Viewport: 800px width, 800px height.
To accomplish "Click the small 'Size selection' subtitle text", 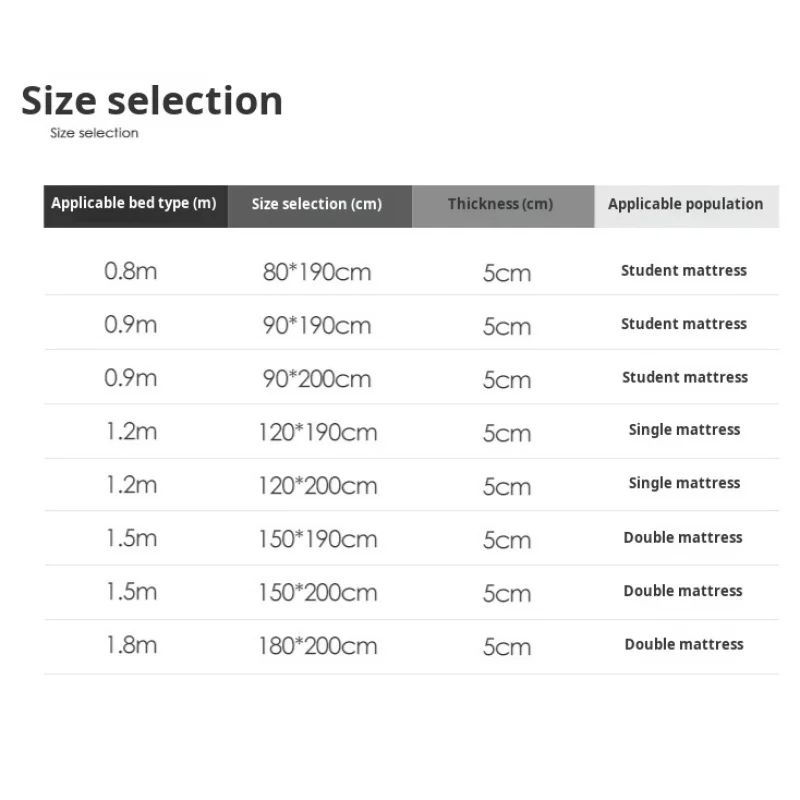I will (94, 133).
